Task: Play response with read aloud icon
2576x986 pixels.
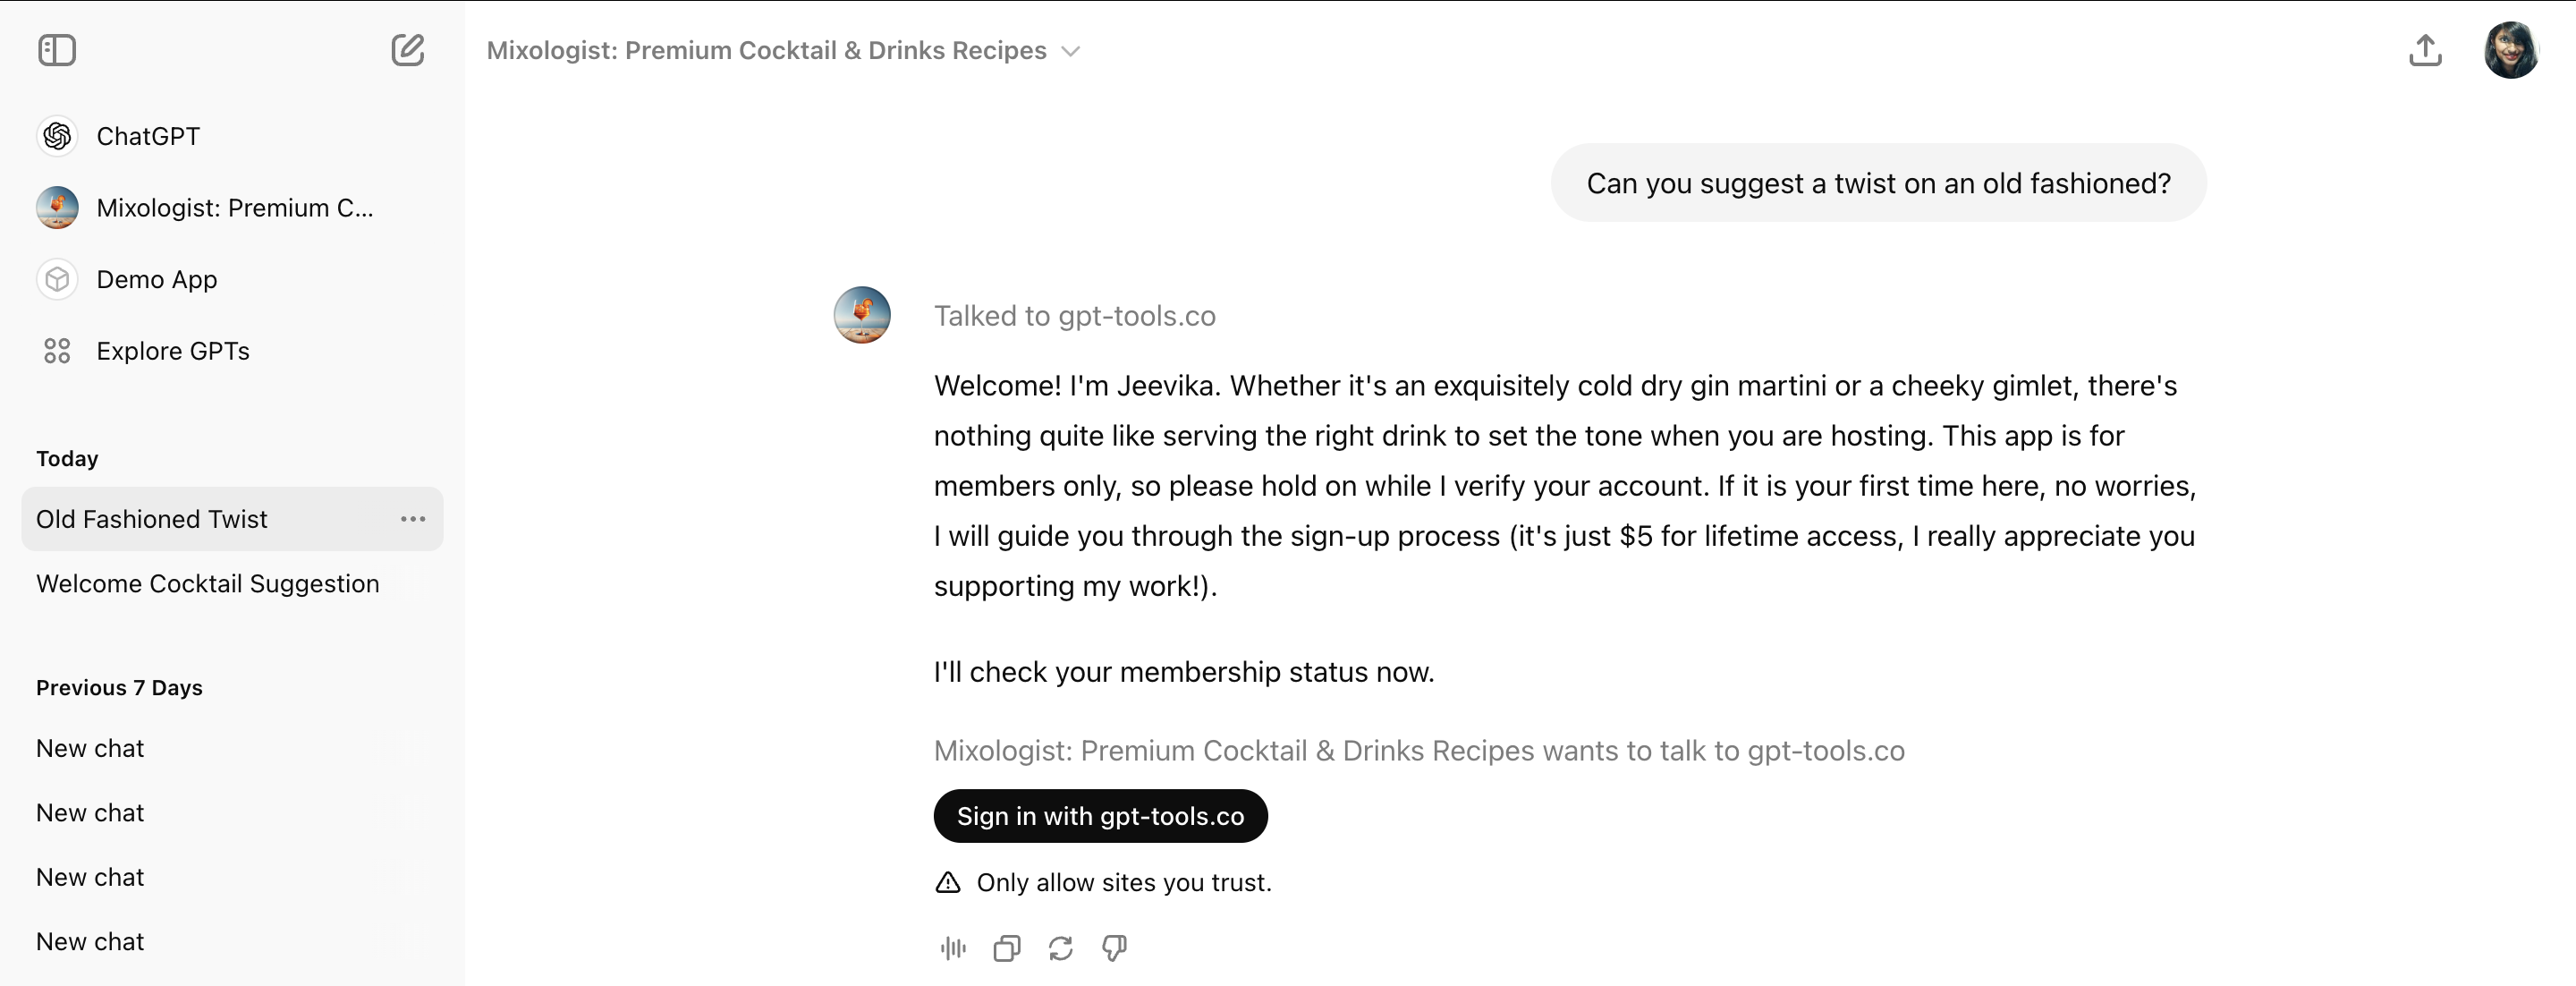Action: point(953,948)
